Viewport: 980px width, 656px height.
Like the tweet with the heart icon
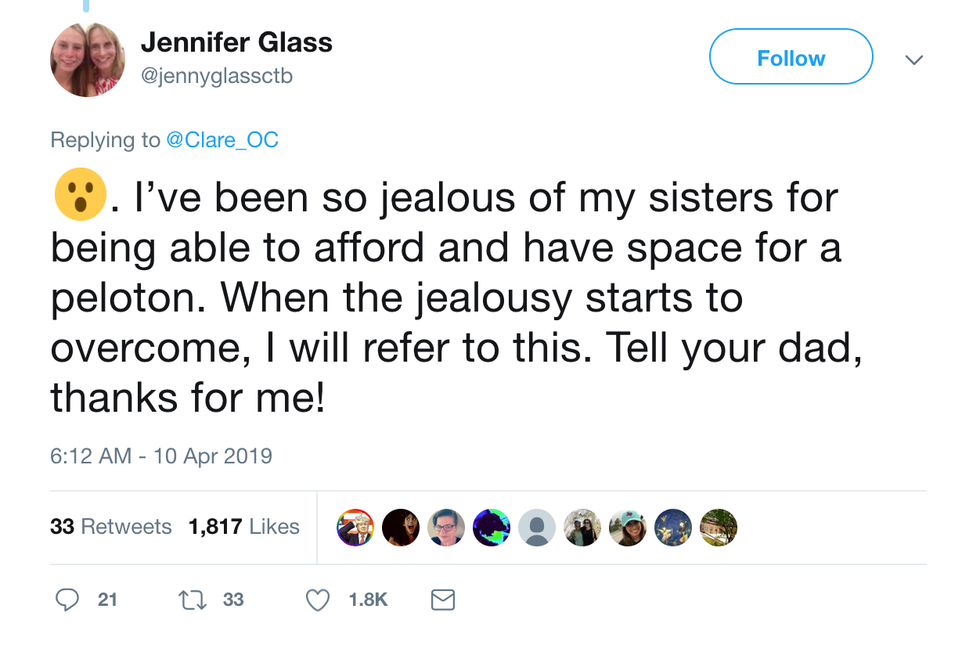click(x=317, y=599)
